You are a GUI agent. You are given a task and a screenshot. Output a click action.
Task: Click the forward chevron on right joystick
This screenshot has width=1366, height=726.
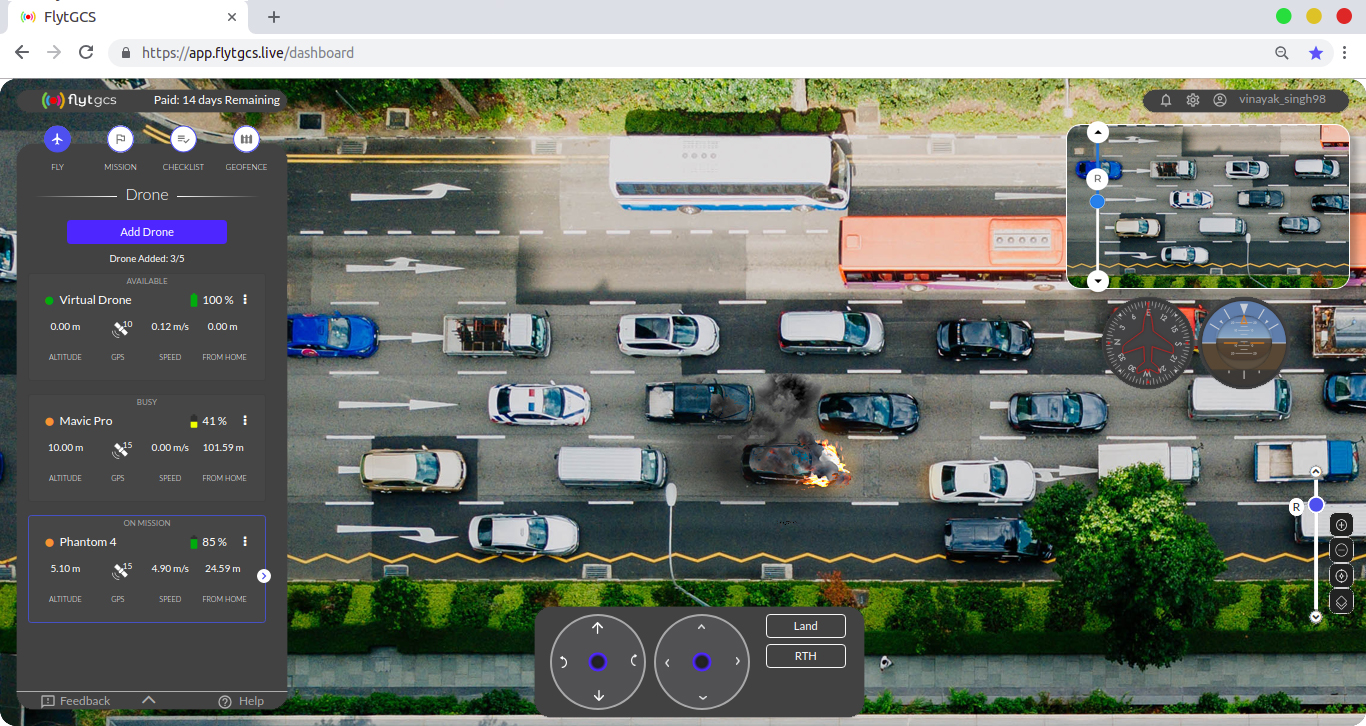tap(702, 628)
